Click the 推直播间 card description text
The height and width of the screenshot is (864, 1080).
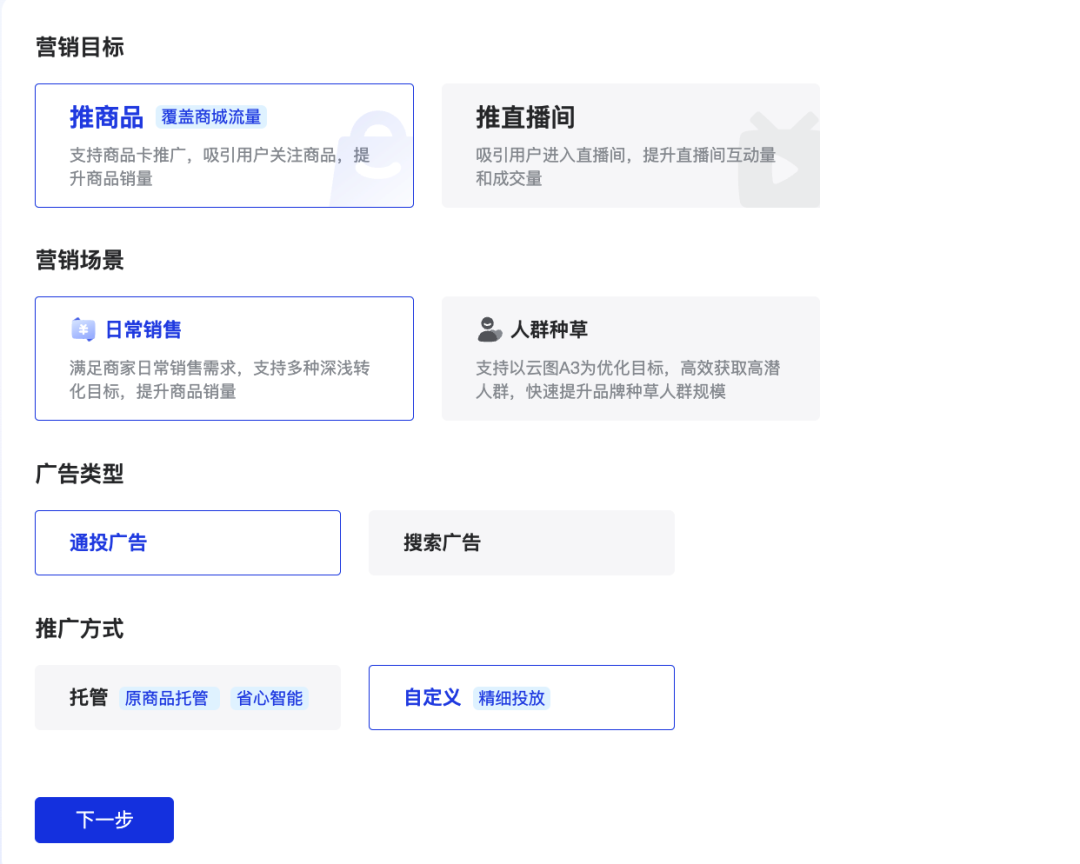[x=625, y=167]
